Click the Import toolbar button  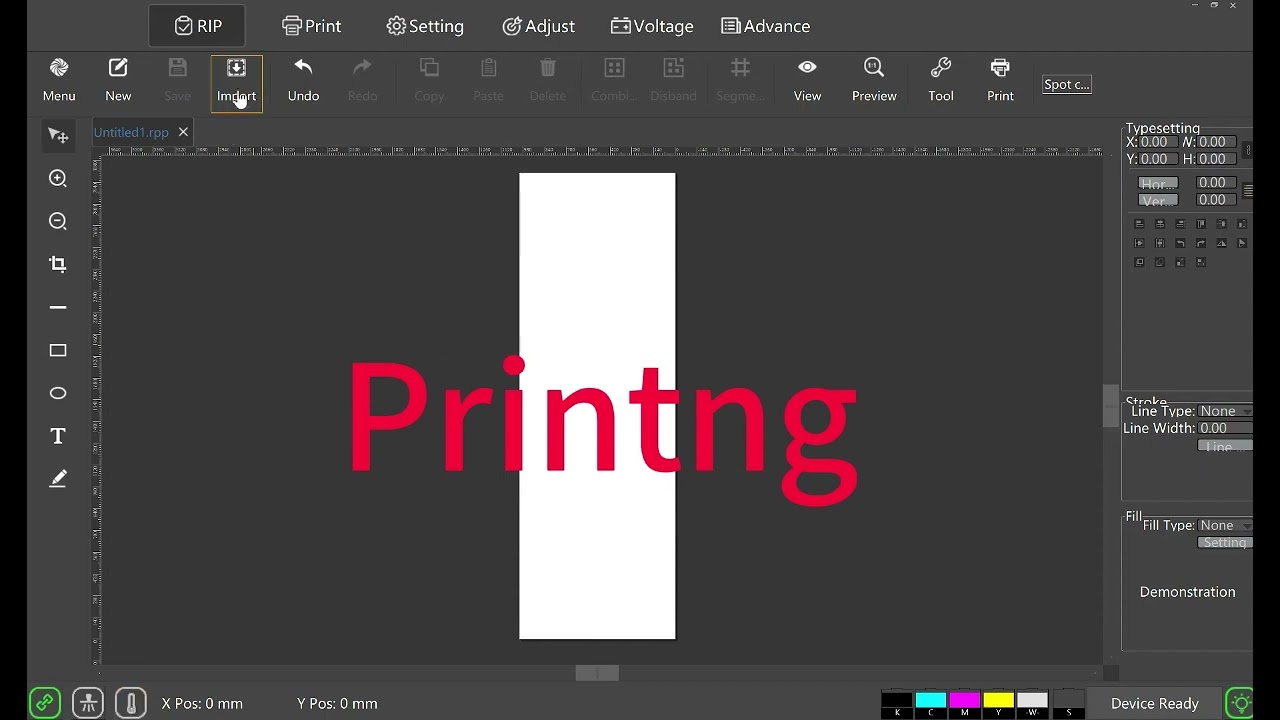click(x=237, y=83)
